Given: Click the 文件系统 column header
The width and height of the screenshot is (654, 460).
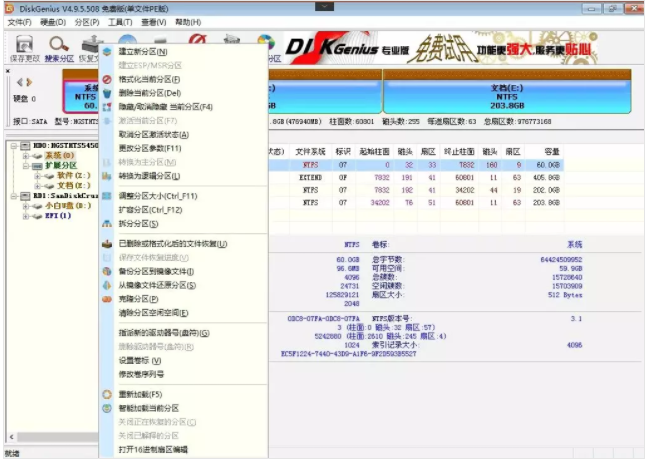Looking at the screenshot, I should click(x=311, y=151).
